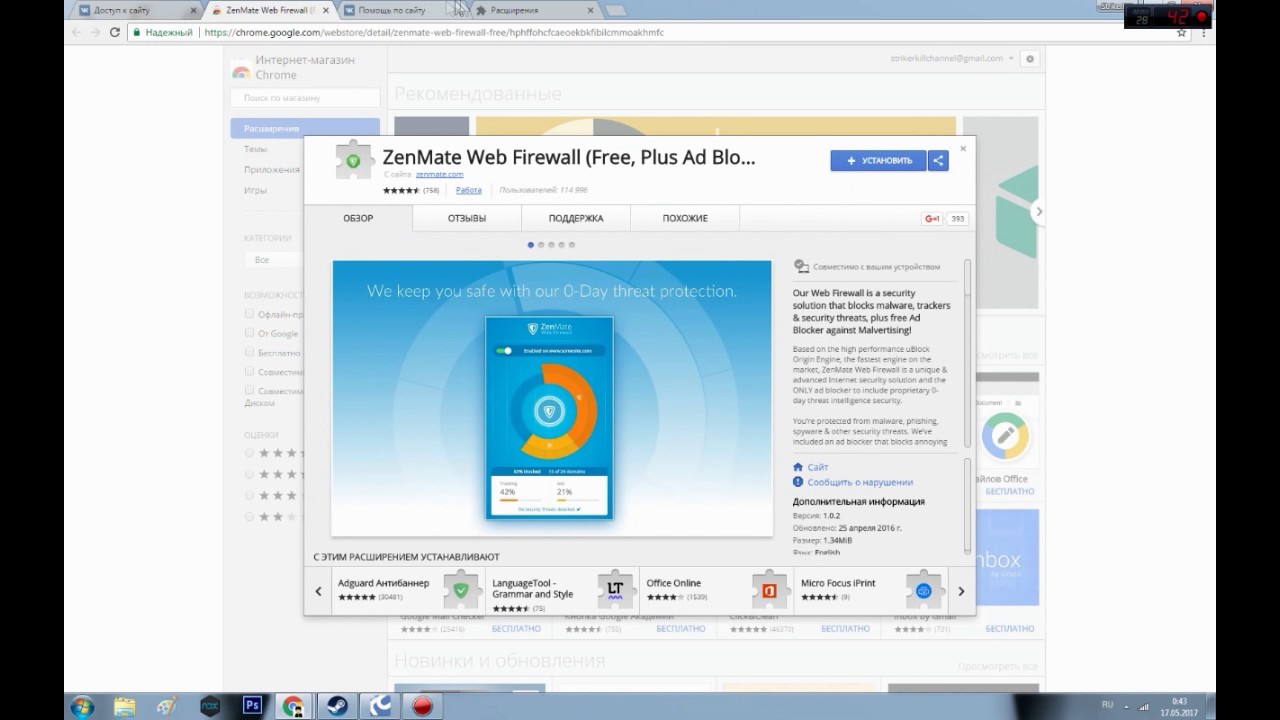Open the zenmate.com site link

440,174
